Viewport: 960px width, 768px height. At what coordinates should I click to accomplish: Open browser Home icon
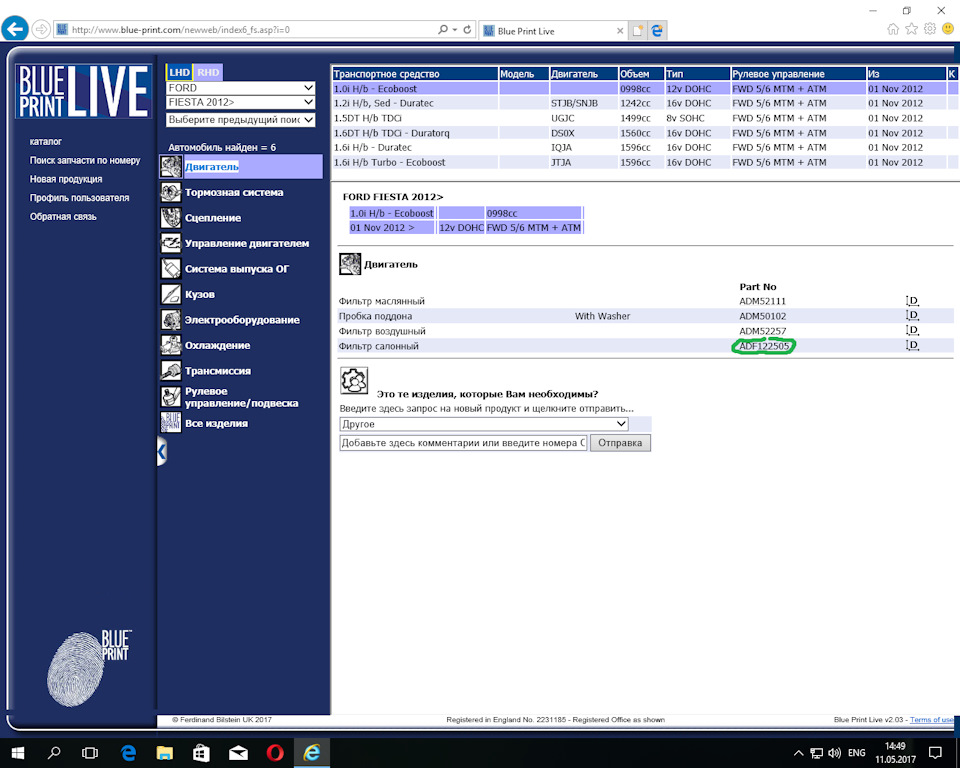tap(893, 29)
